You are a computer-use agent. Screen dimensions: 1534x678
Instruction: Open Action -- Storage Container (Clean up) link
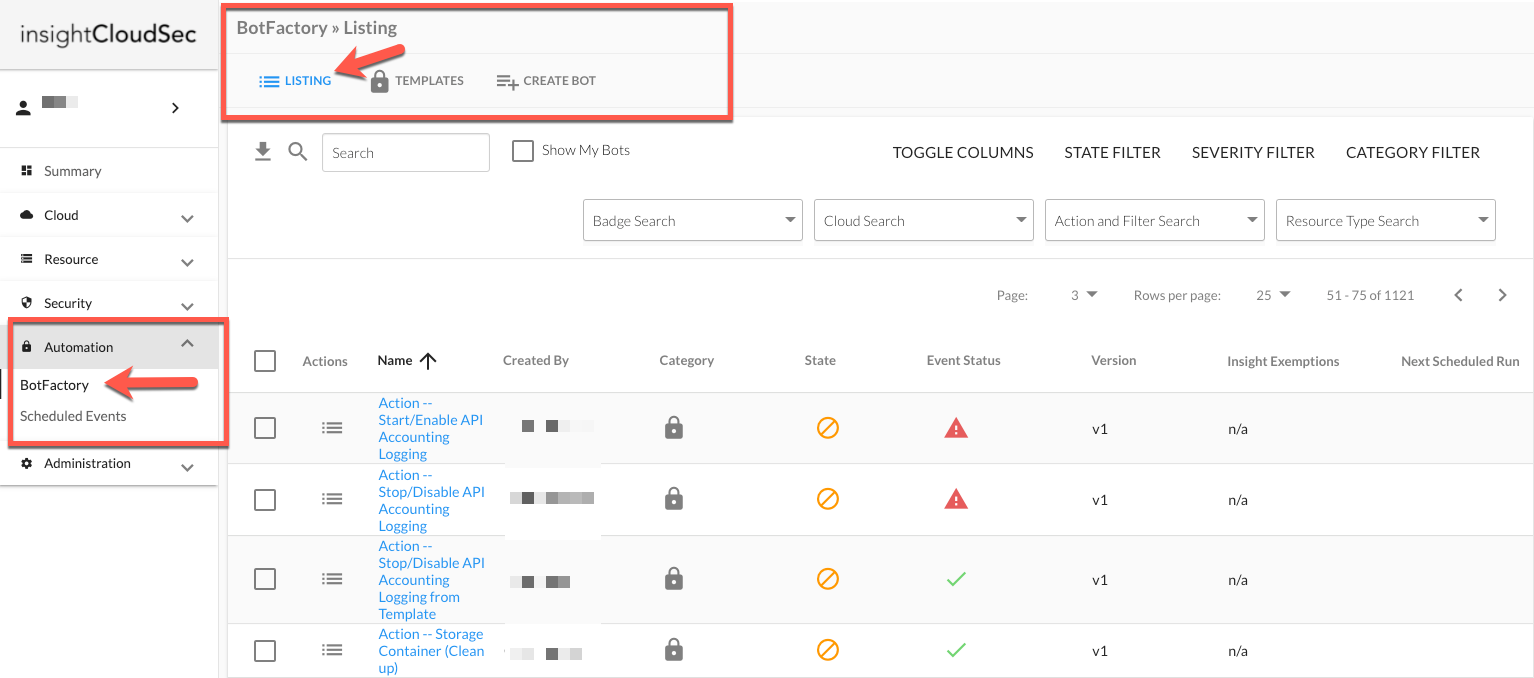click(431, 650)
